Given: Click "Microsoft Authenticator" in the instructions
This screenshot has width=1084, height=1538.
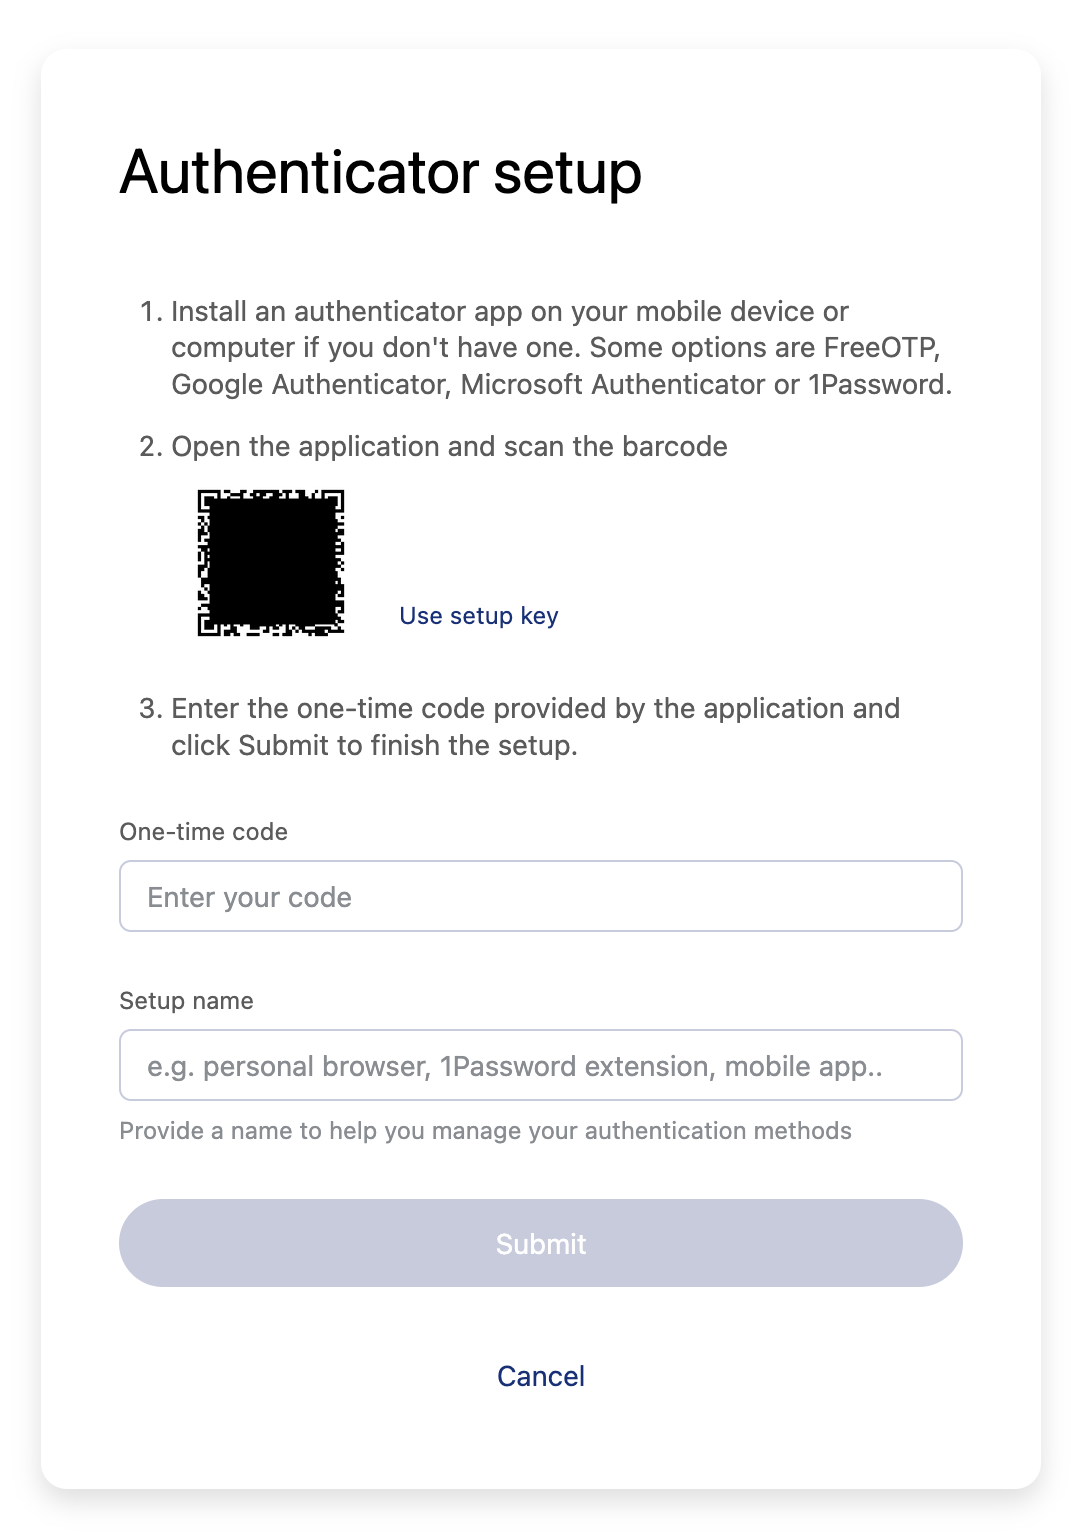Looking at the screenshot, I should click(x=613, y=385).
